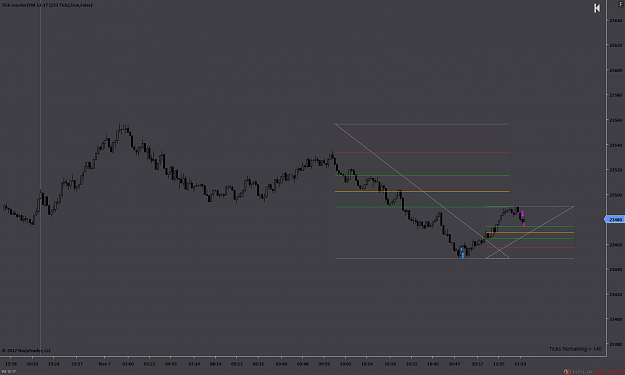Image resolution: width=625 pixels, height=375 pixels.
Task: Click the 23460 price axis label
Action: [615, 245]
